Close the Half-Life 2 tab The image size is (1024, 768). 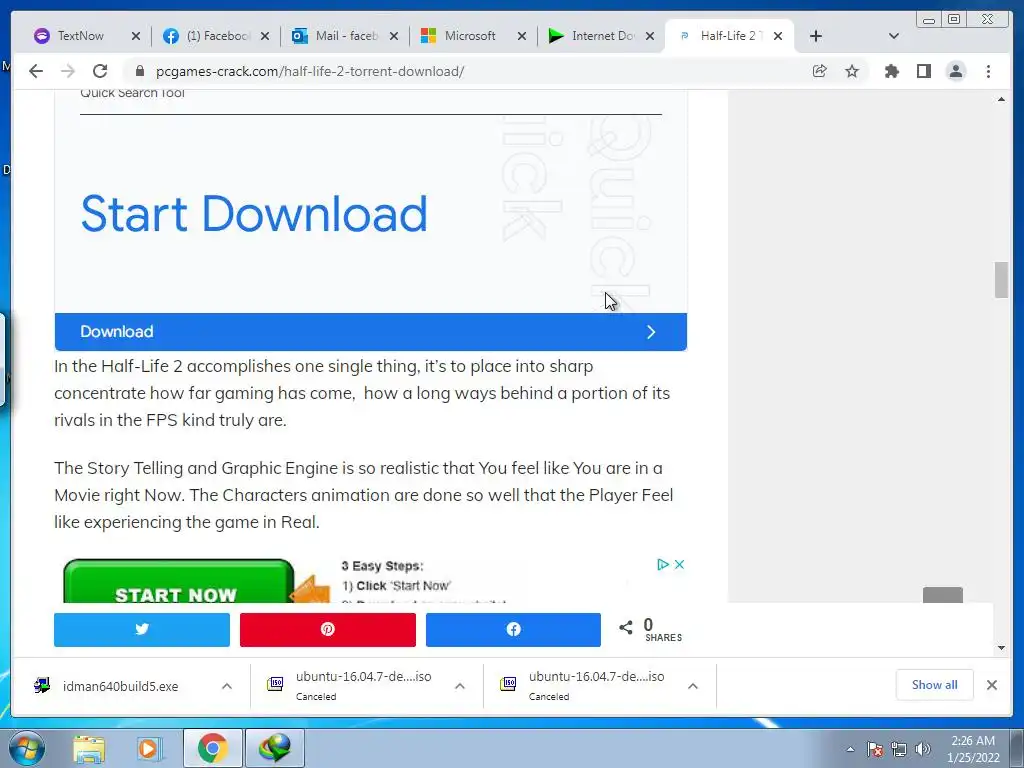(778, 36)
